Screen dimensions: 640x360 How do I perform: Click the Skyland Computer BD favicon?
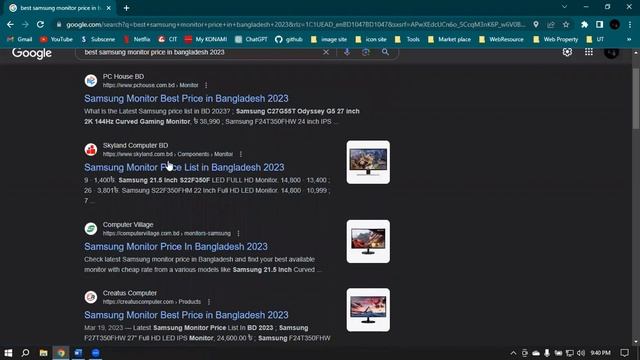point(91,150)
